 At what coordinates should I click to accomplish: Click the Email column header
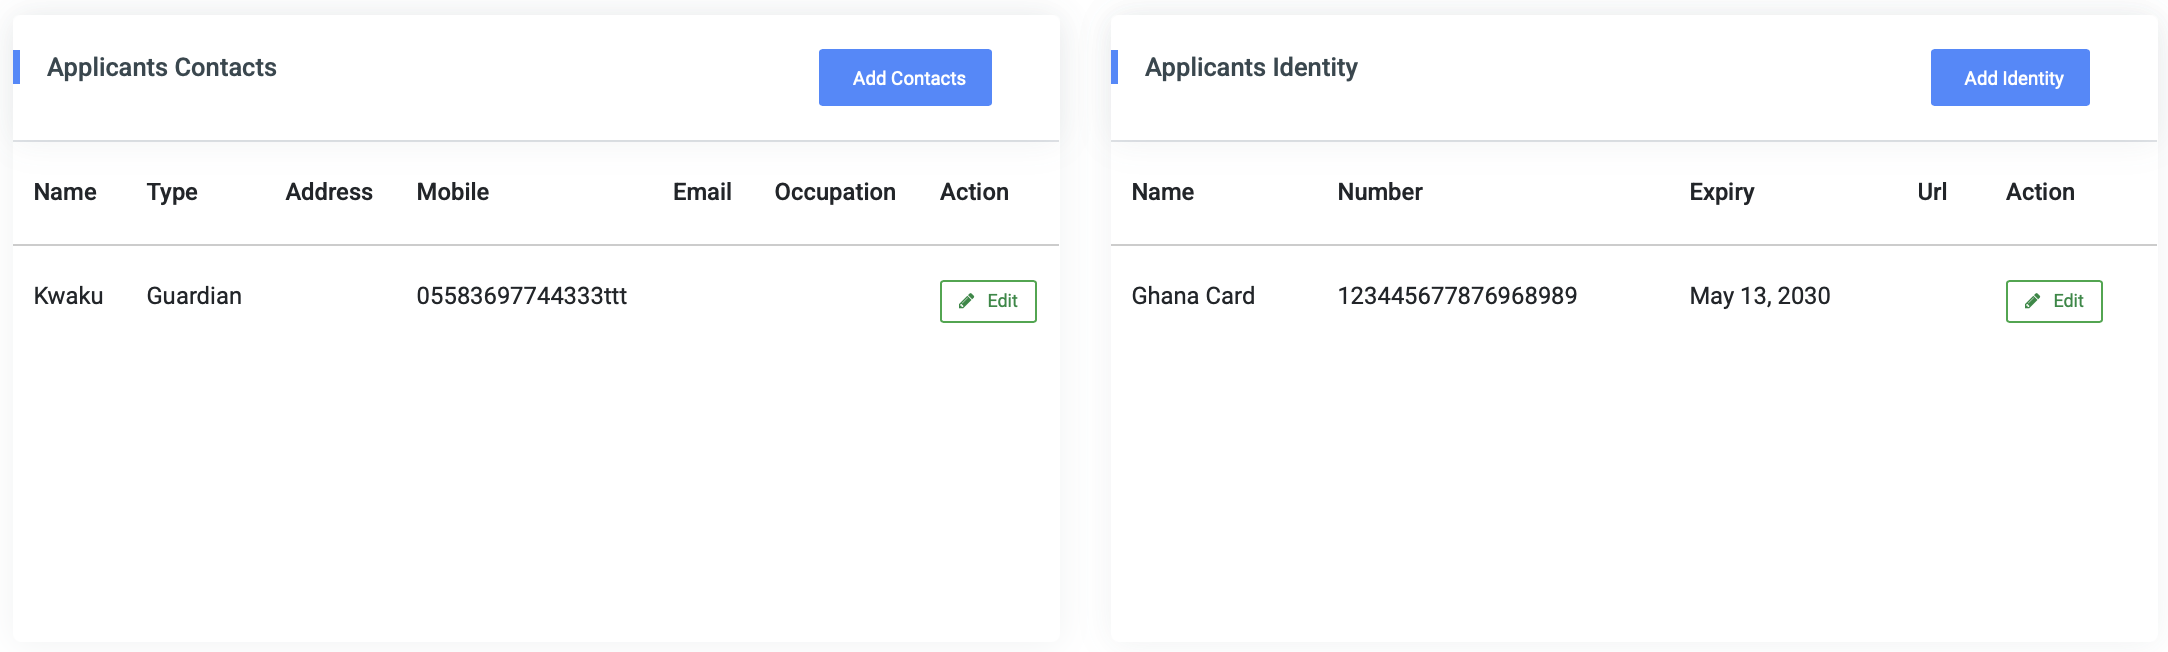click(x=702, y=192)
